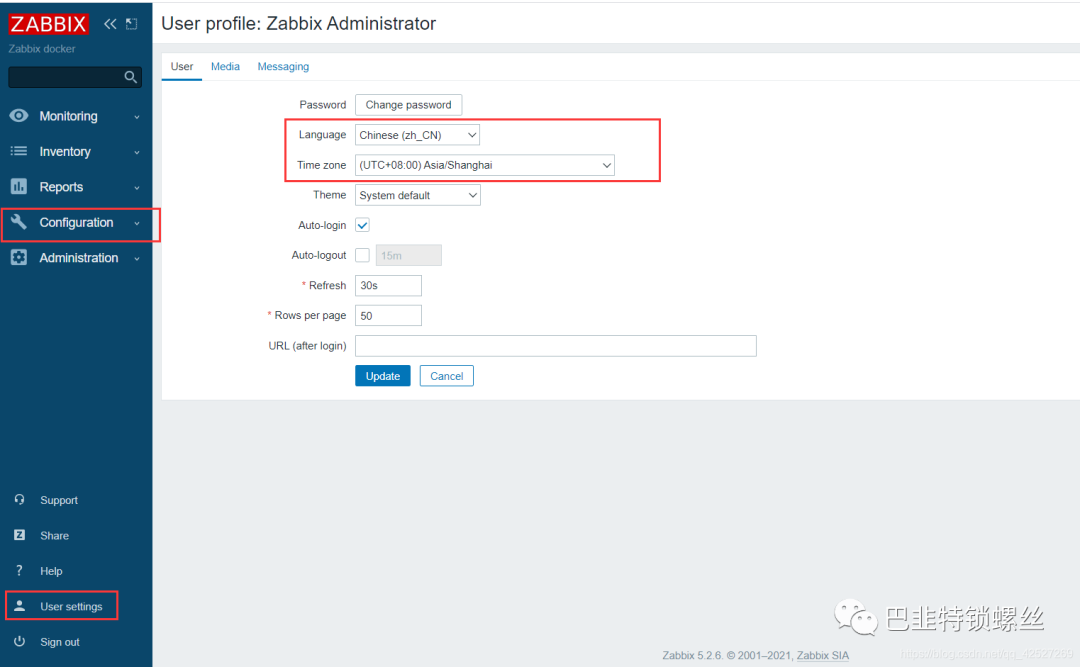Viewport: 1080px width, 667px height.
Task: Click the URL (after login) input field
Action: [556, 346]
